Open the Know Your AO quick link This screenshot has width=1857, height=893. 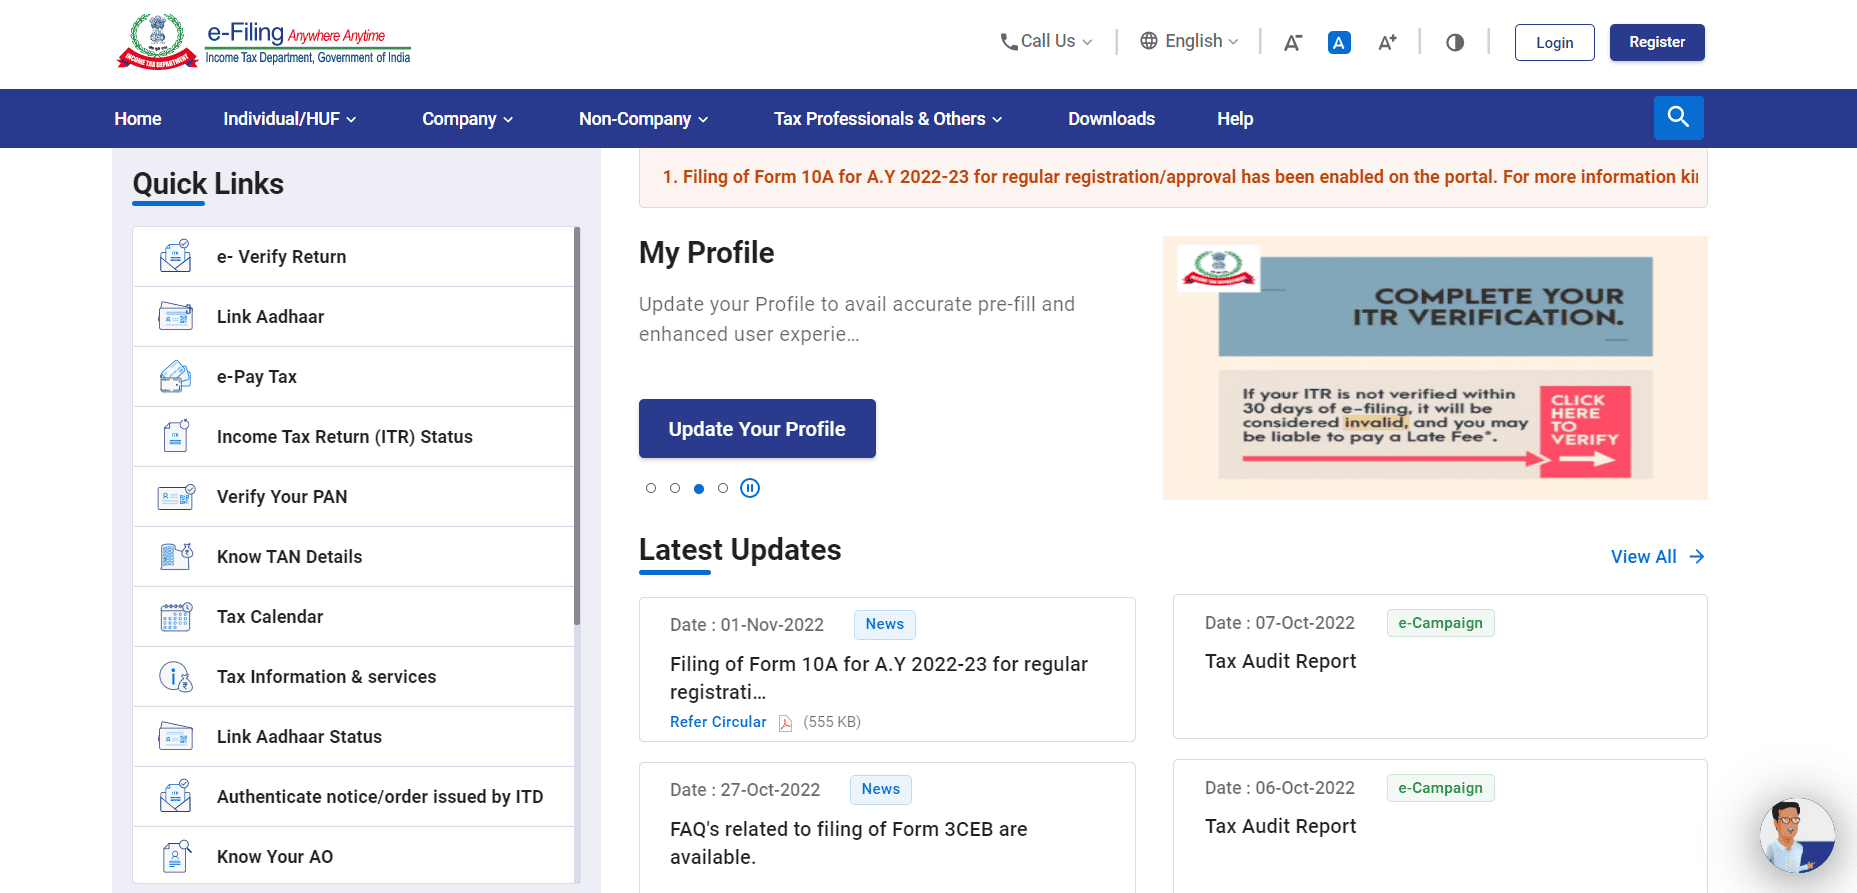(354, 856)
